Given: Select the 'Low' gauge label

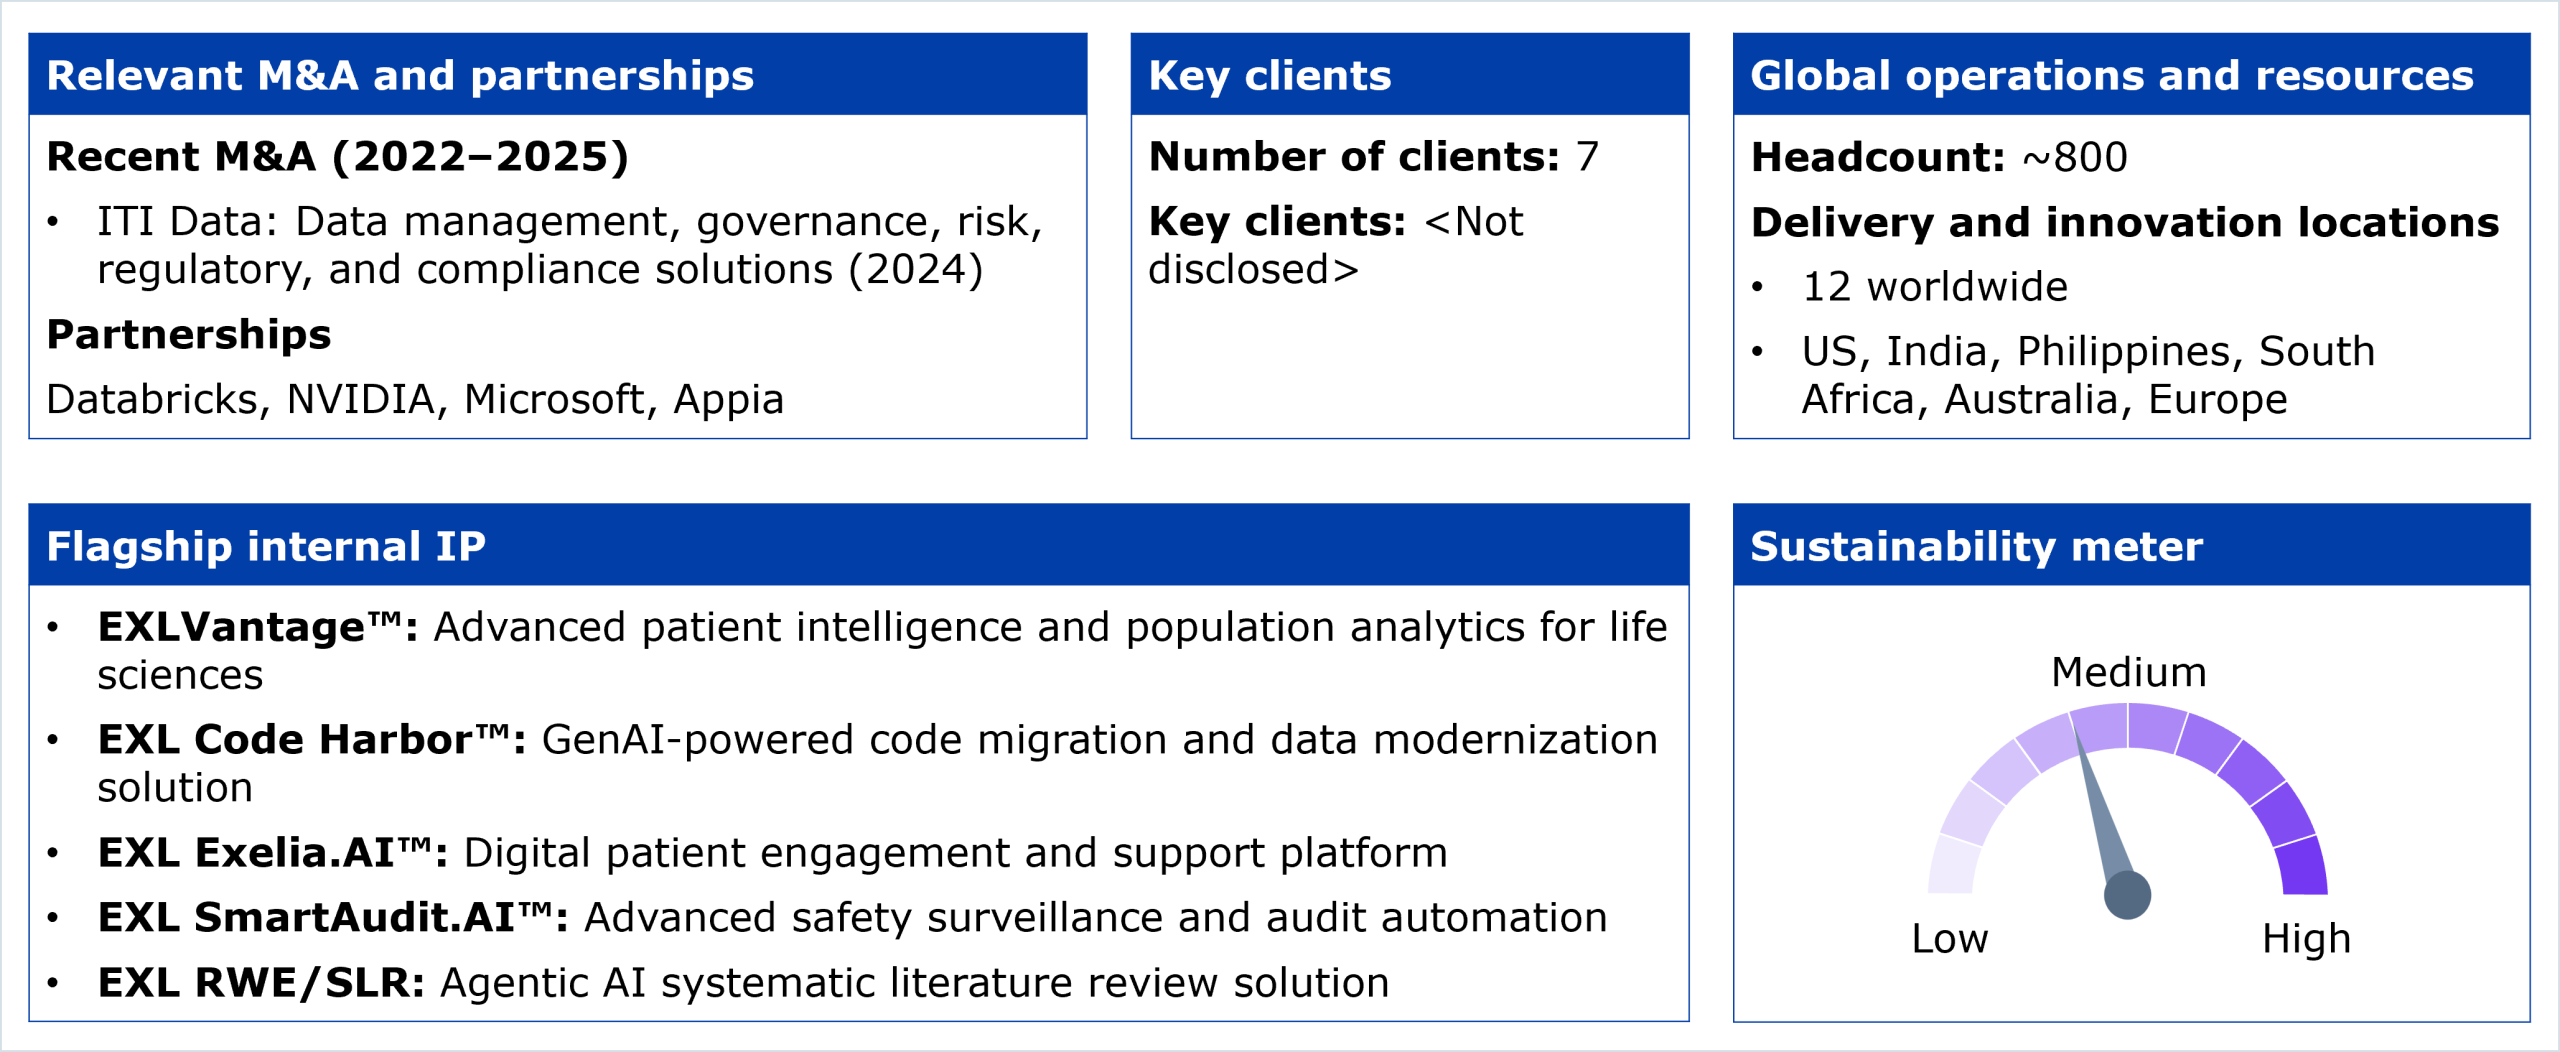Looking at the screenshot, I should tap(1949, 938).
